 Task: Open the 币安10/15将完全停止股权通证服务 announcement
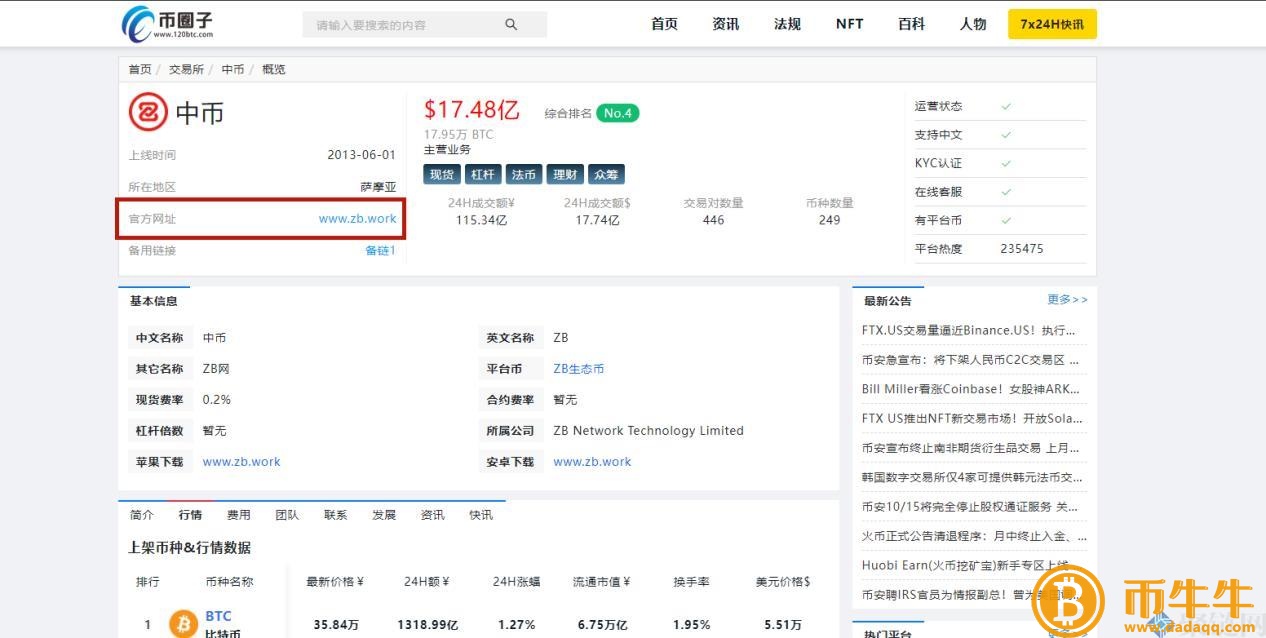pos(971,506)
